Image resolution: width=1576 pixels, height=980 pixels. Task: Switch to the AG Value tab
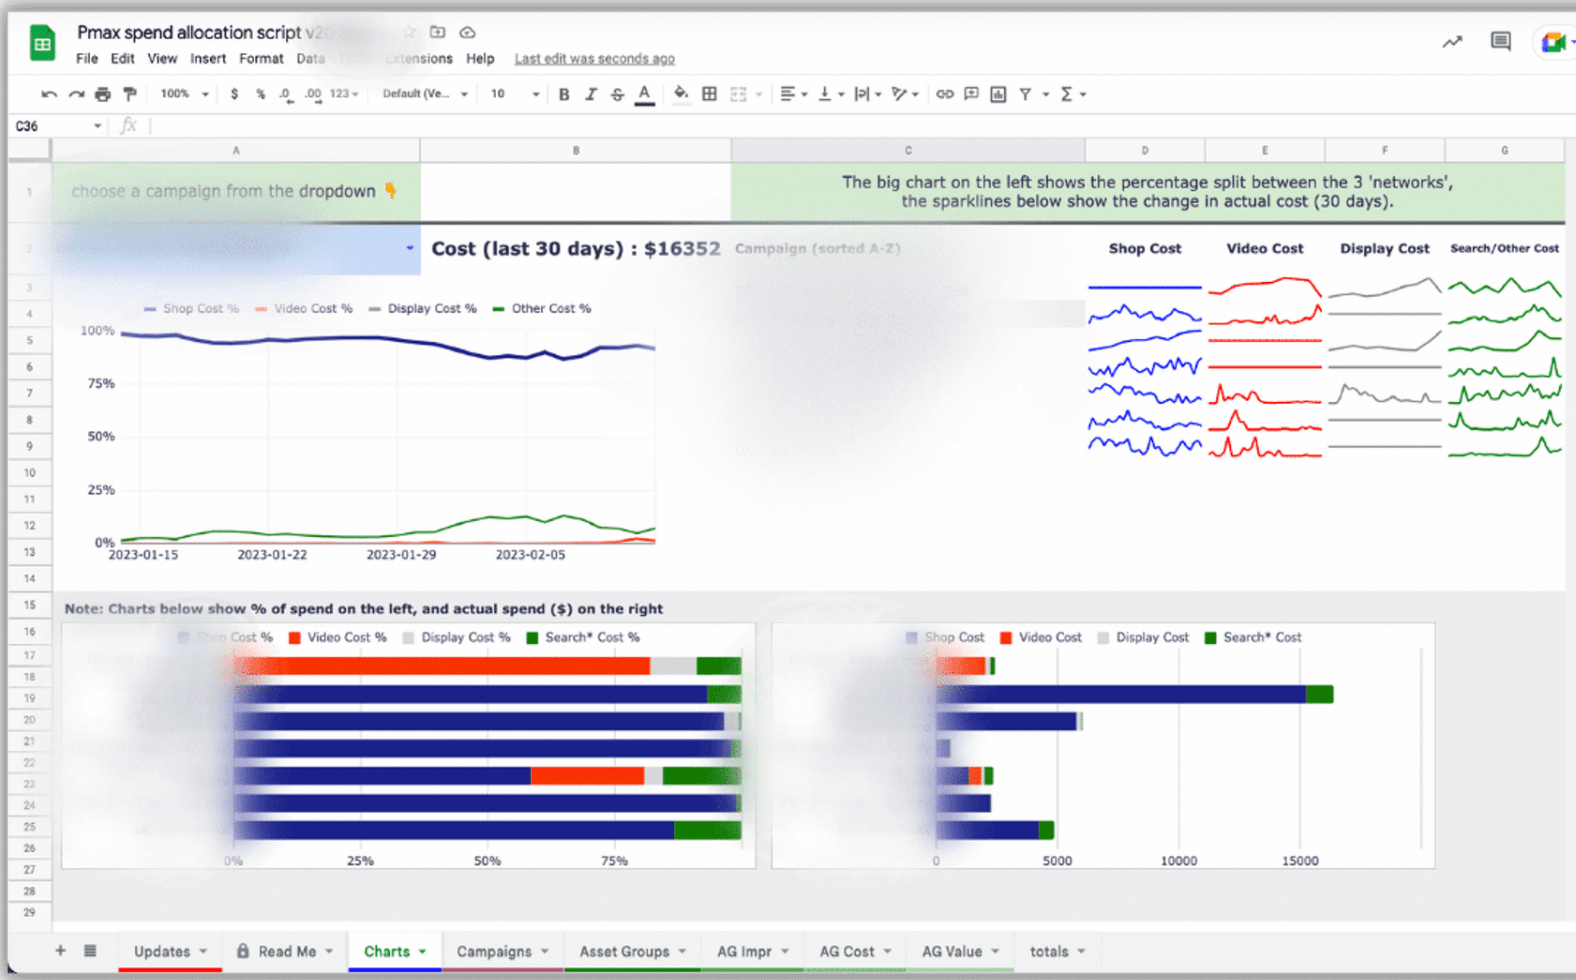point(961,952)
